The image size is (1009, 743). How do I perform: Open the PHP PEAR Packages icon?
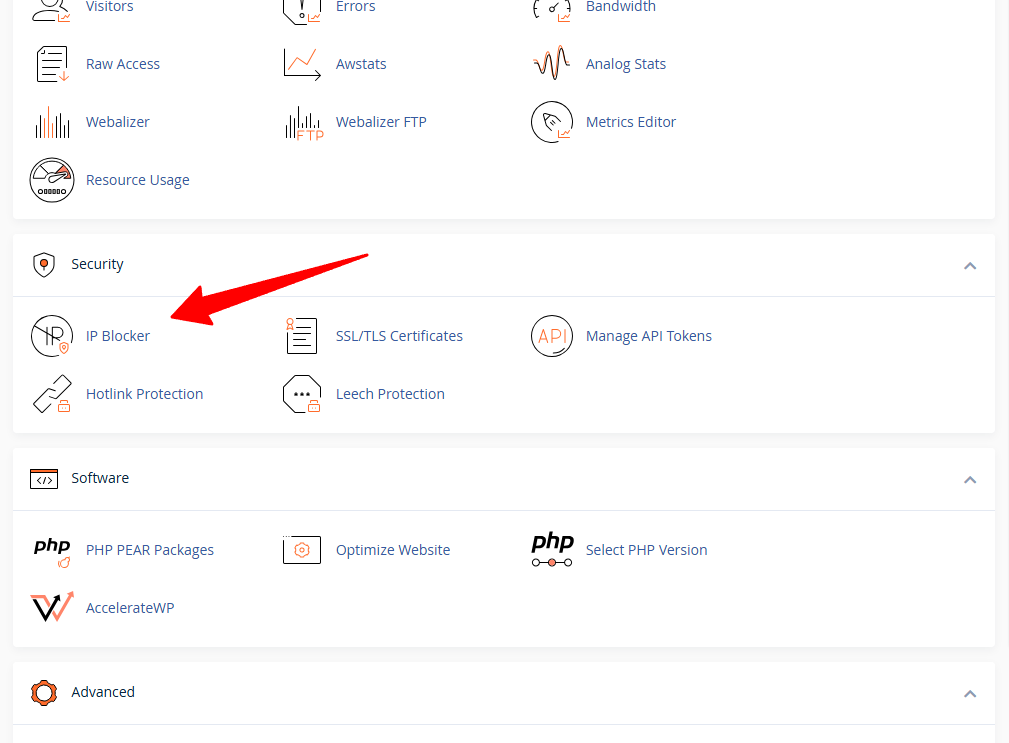52,551
